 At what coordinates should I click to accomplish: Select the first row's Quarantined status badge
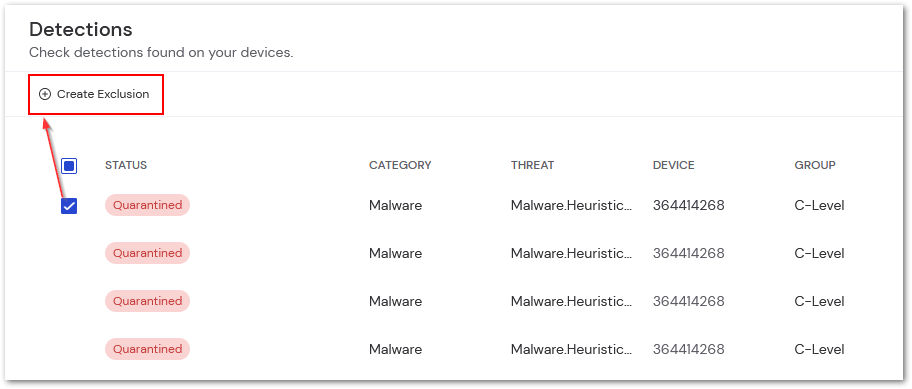(147, 205)
